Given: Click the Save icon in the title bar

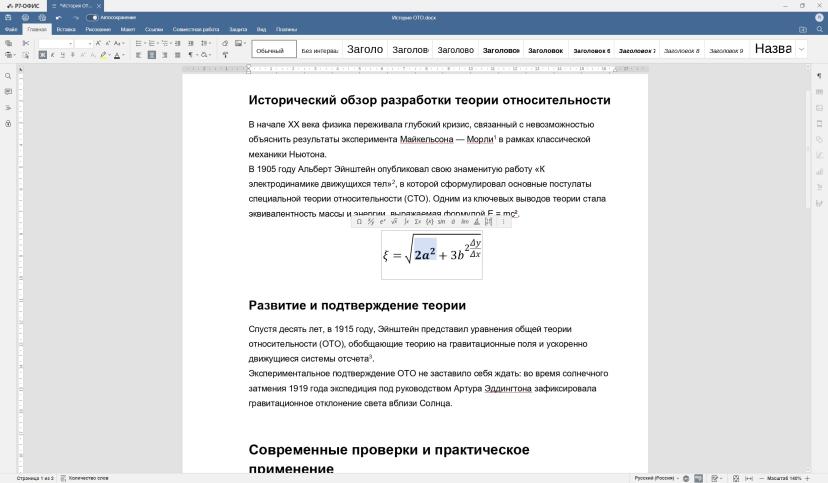Looking at the screenshot, I should 8,18.
